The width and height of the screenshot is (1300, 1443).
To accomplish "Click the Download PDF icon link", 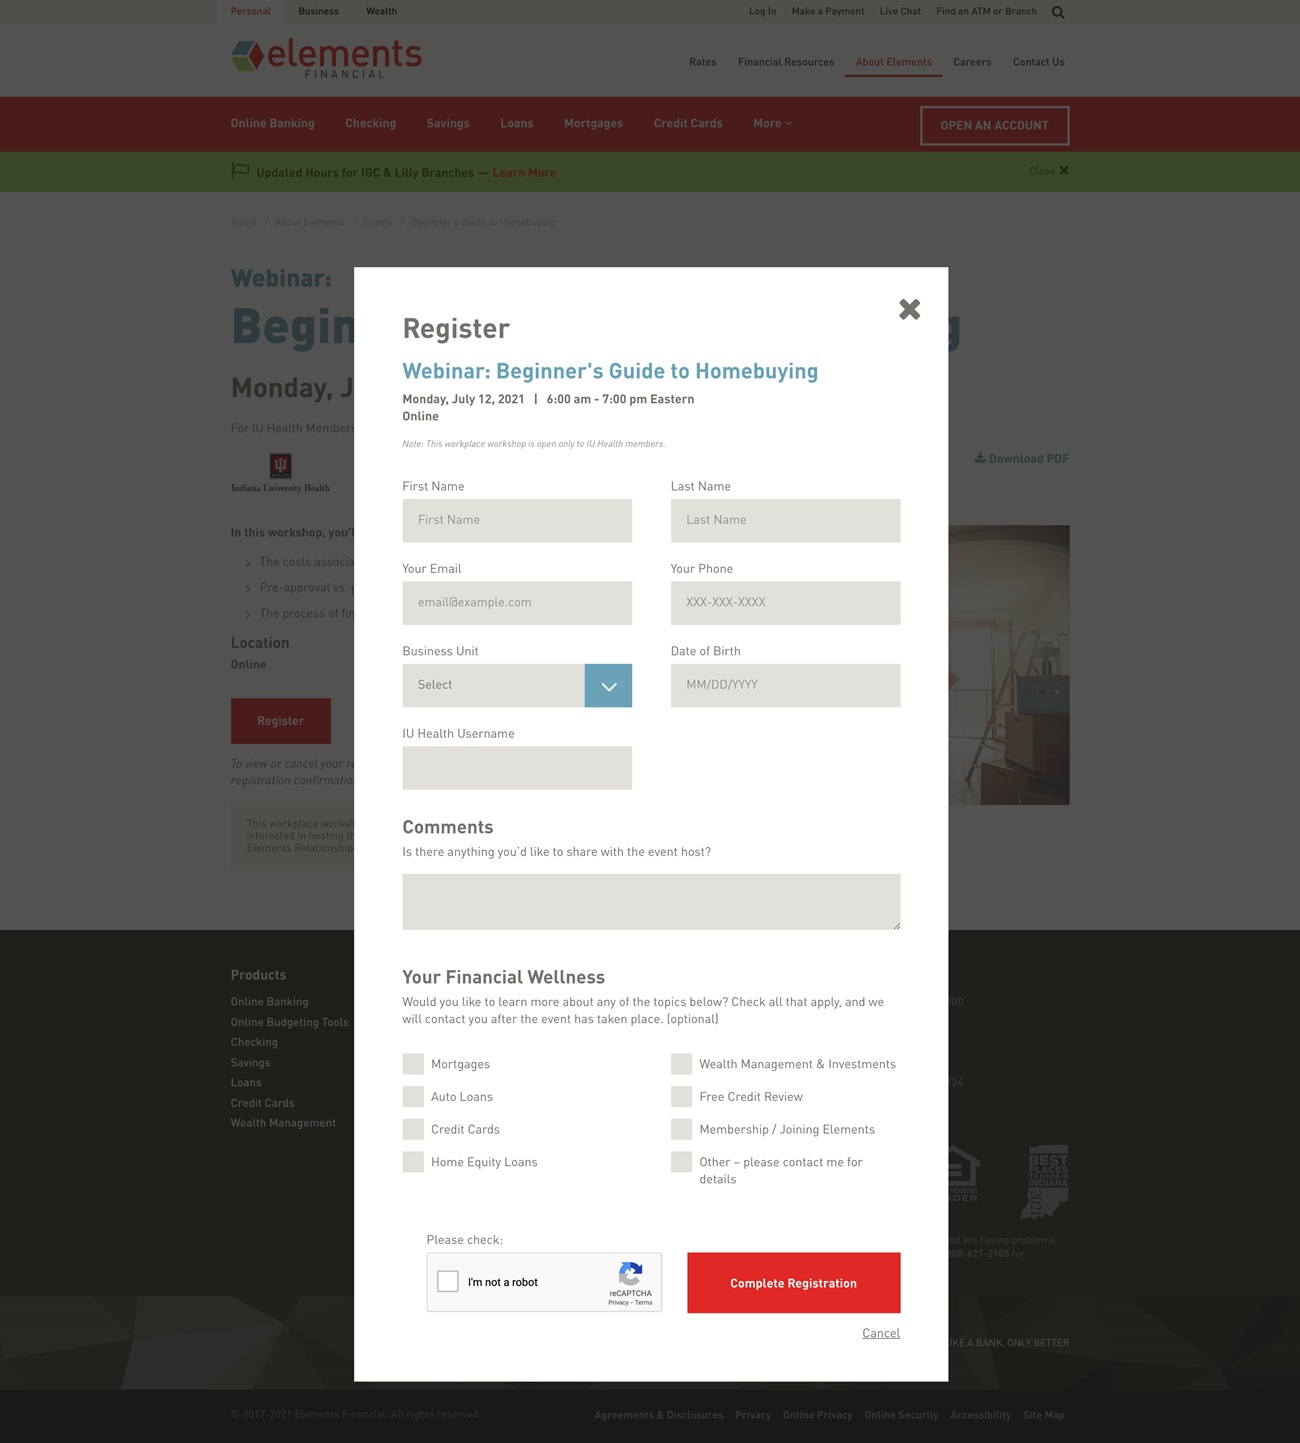I will (980, 458).
